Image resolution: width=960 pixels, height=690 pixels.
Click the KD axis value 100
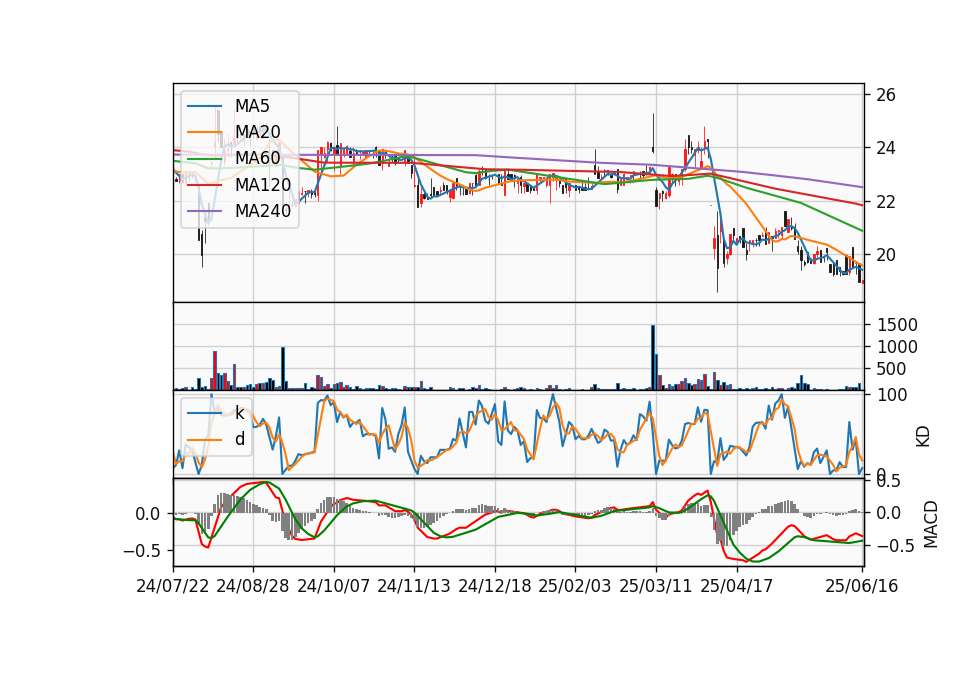[891, 395]
